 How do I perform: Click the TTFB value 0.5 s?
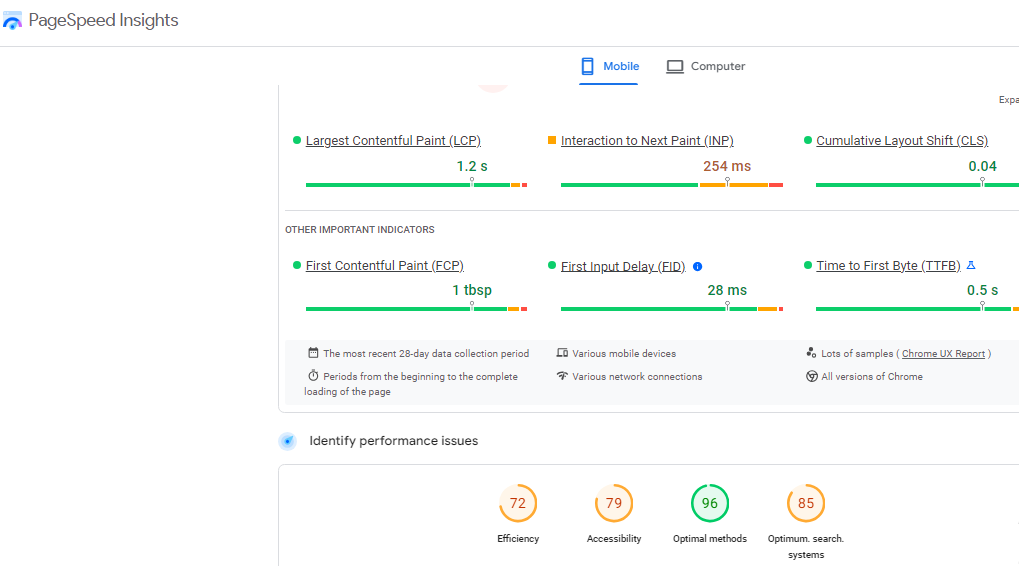(x=982, y=290)
